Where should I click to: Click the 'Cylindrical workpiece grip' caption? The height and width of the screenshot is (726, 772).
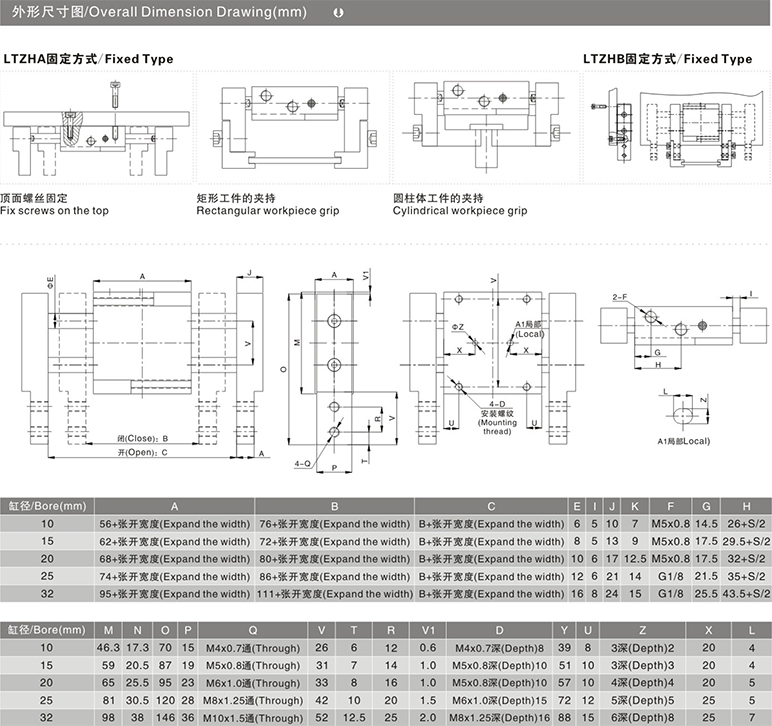pos(460,211)
